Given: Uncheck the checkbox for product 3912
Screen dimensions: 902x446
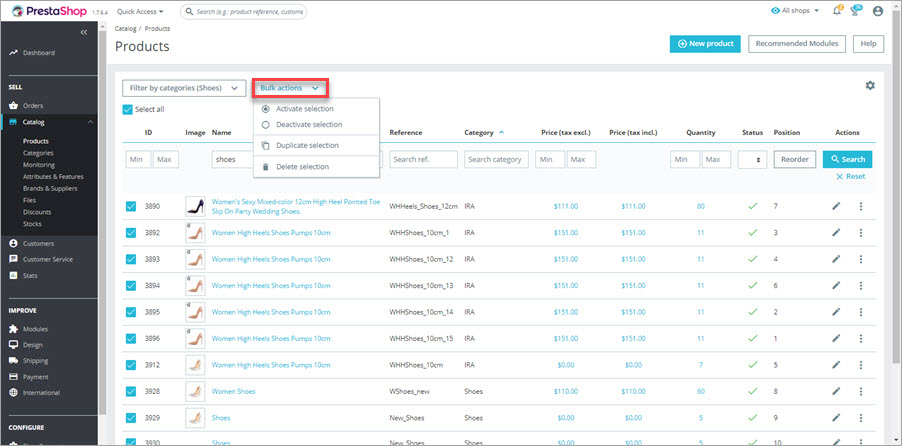Looking at the screenshot, I should pyautogui.click(x=131, y=365).
